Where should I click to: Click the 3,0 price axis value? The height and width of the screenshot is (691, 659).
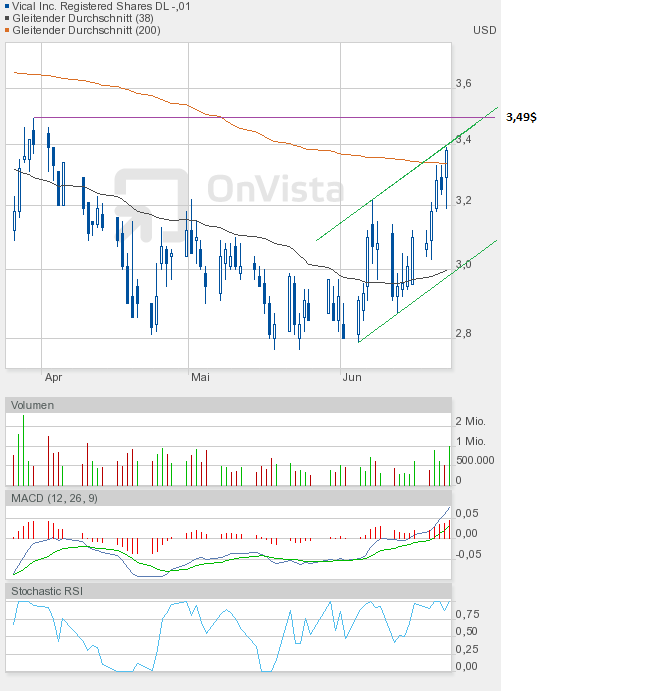tap(463, 264)
